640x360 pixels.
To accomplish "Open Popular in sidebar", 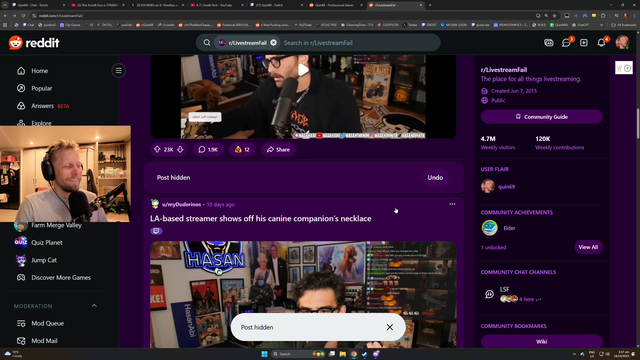I will [x=42, y=88].
